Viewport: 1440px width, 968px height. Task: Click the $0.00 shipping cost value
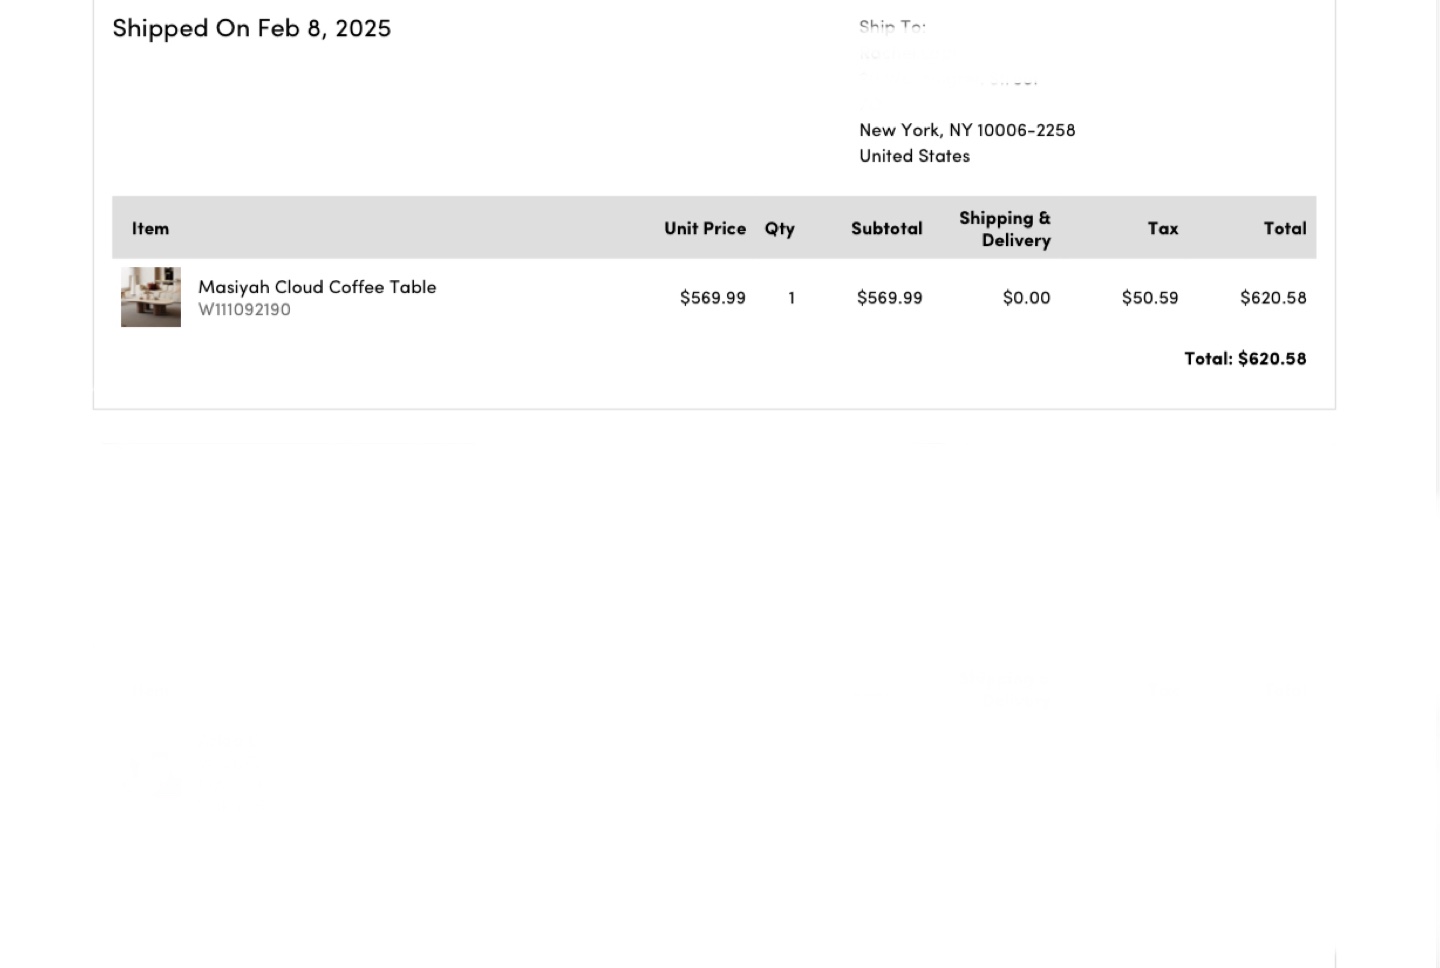[1027, 297]
